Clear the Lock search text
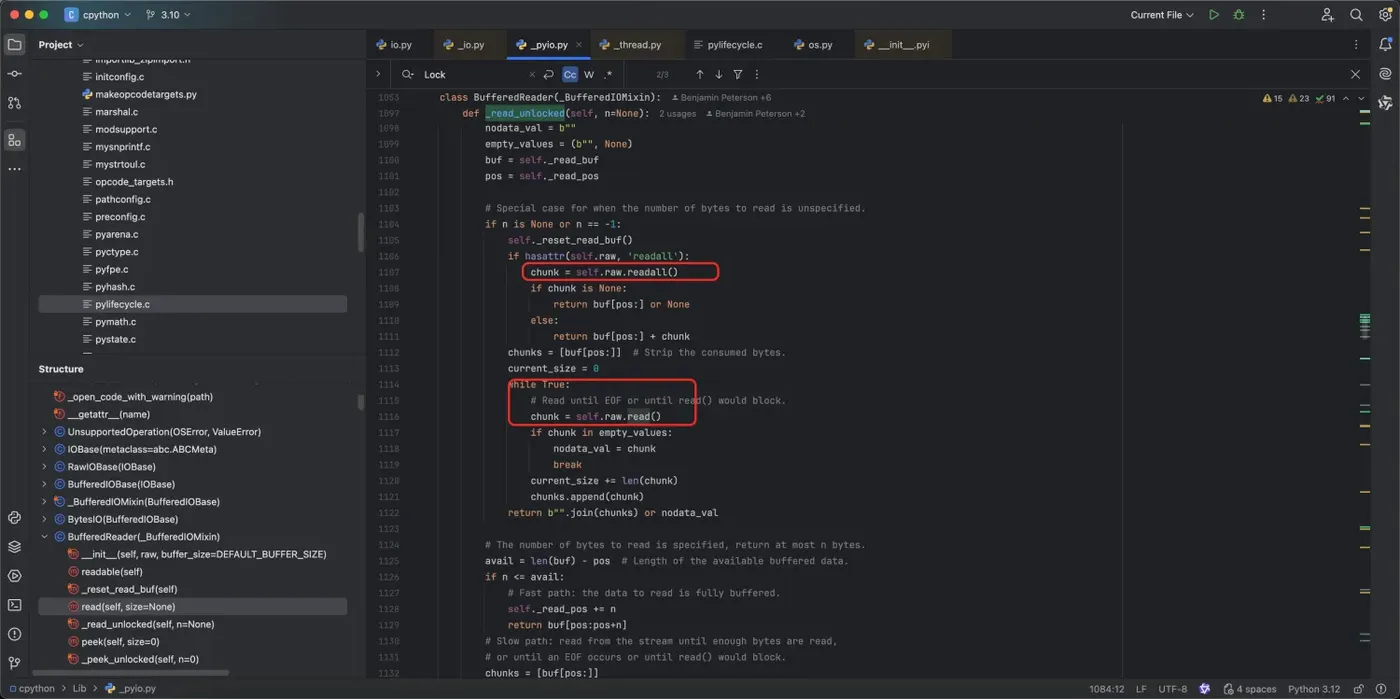Viewport: 1400px width, 699px height. (x=532, y=75)
